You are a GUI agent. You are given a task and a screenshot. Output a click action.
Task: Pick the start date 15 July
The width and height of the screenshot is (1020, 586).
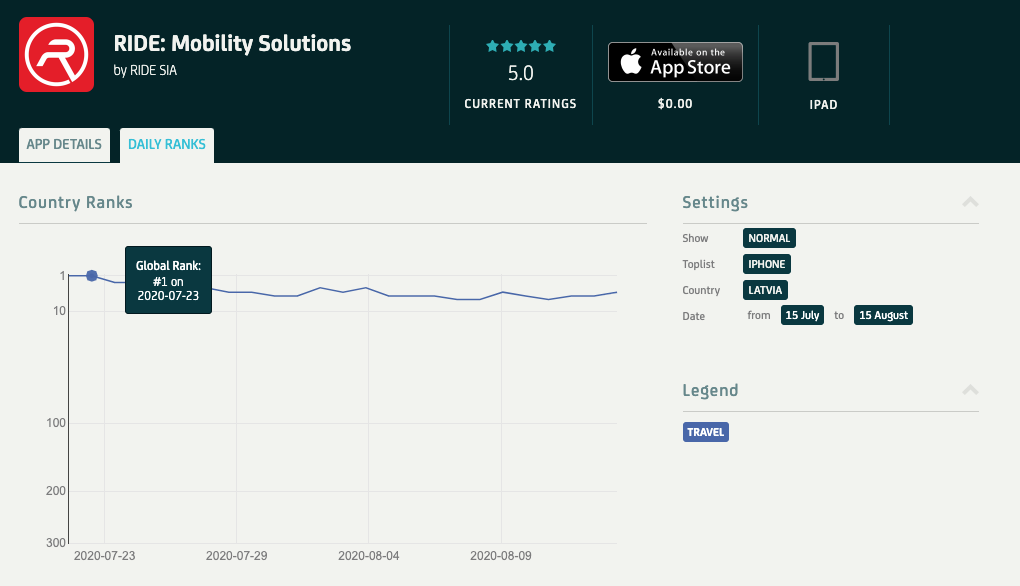click(x=802, y=316)
